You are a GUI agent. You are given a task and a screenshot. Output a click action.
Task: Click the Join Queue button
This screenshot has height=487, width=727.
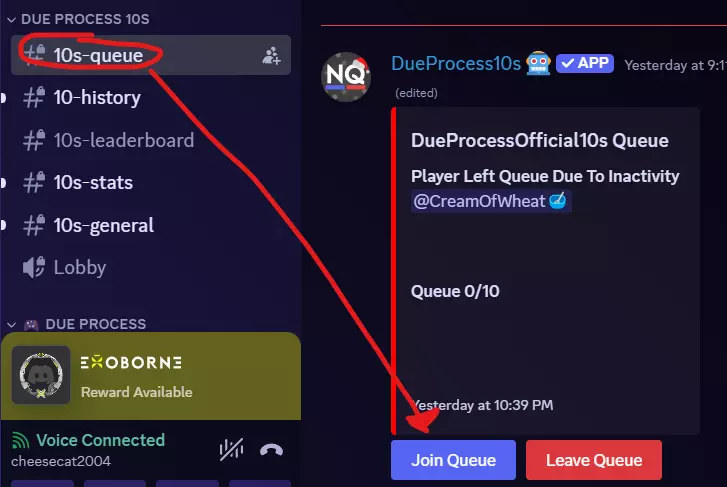click(x=453, y=460)
